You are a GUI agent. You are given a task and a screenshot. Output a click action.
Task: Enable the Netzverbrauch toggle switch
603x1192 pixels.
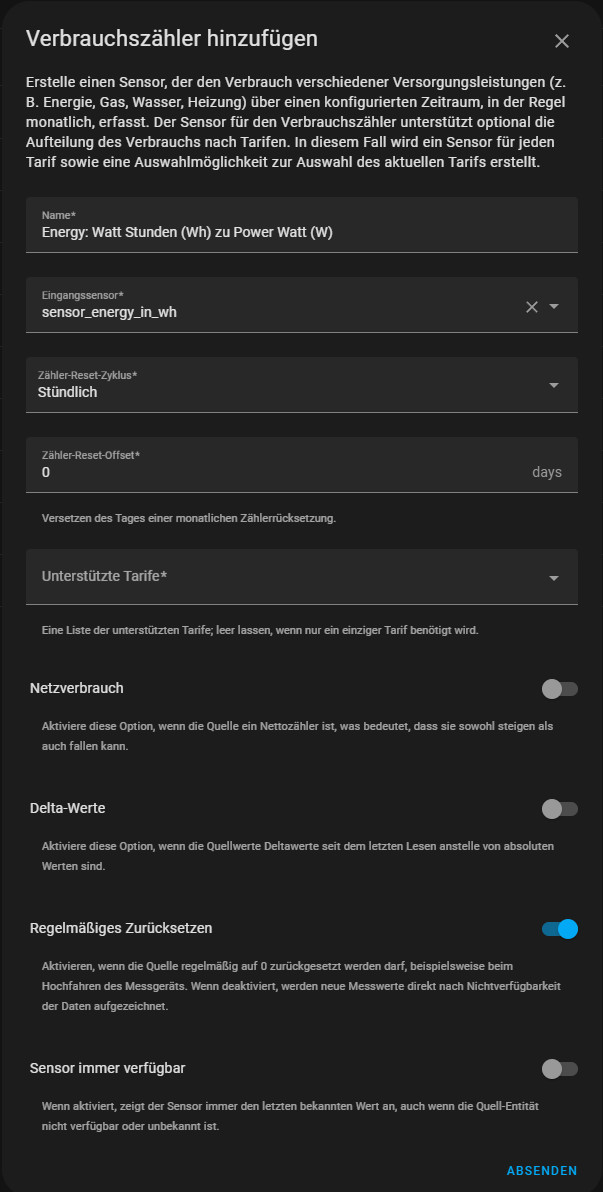(x=559, y=689)
